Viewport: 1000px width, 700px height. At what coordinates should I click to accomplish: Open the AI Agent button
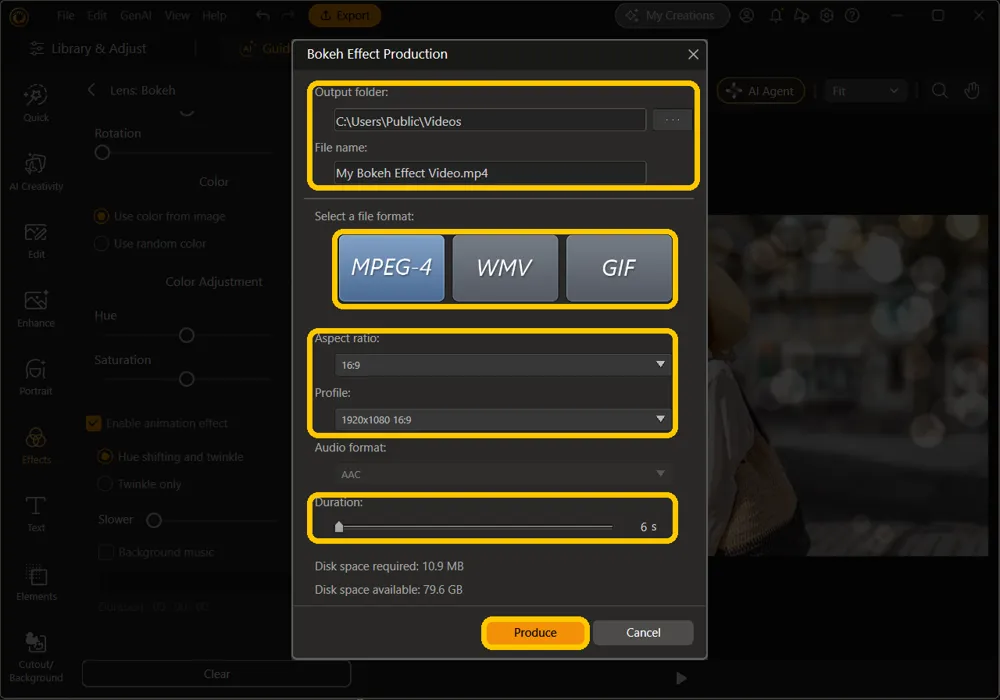click(x=761, y=91)
